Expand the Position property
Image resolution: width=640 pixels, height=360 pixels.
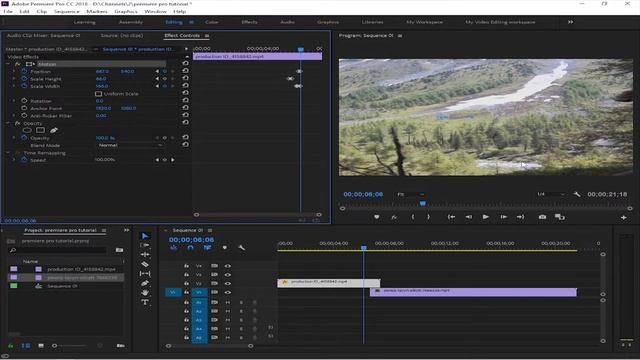point(13,71)
